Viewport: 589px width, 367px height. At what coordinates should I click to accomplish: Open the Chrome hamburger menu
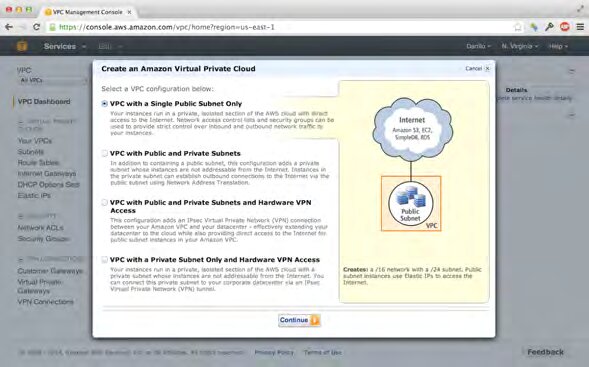580,27
